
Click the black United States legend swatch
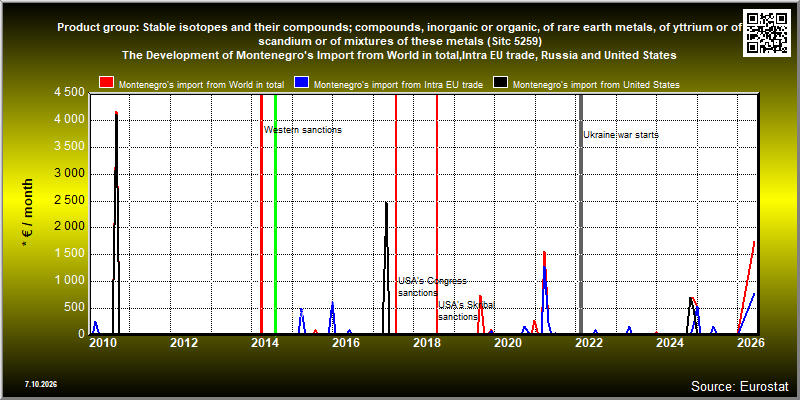(x=501, y=84)
